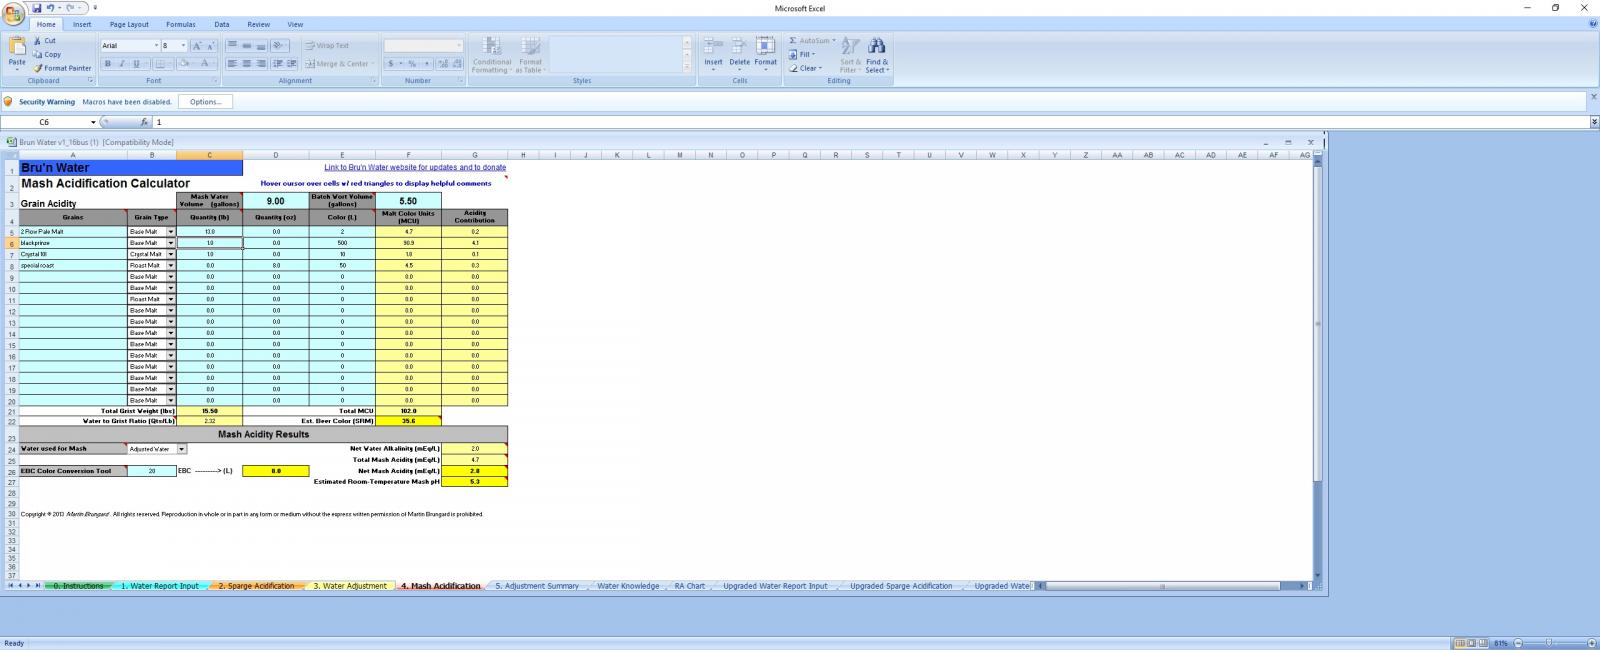Undo the last action
The image size is (1600, 650).
click(x=50, y=8)
